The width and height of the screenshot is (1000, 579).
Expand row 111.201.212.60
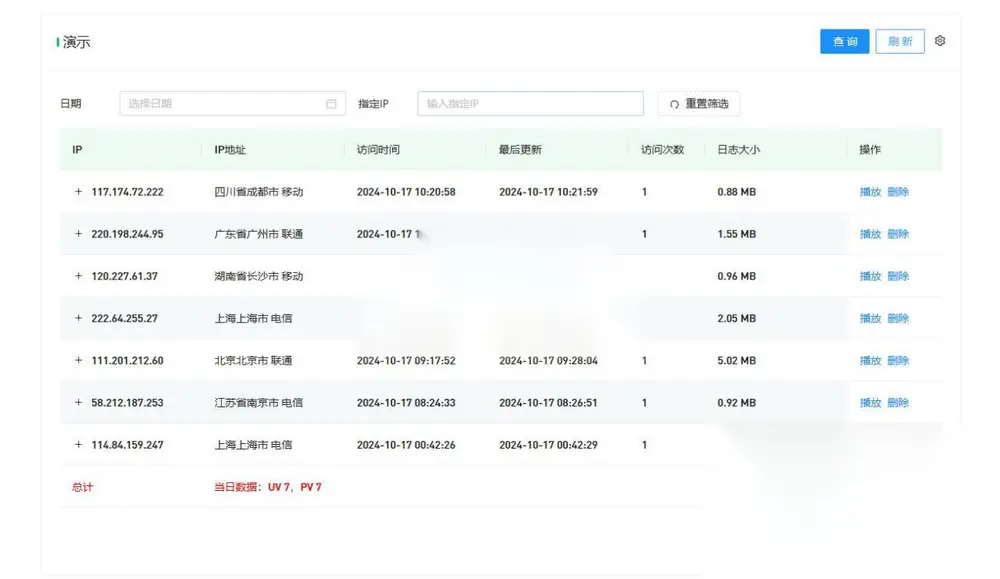[x=78, y=360]
